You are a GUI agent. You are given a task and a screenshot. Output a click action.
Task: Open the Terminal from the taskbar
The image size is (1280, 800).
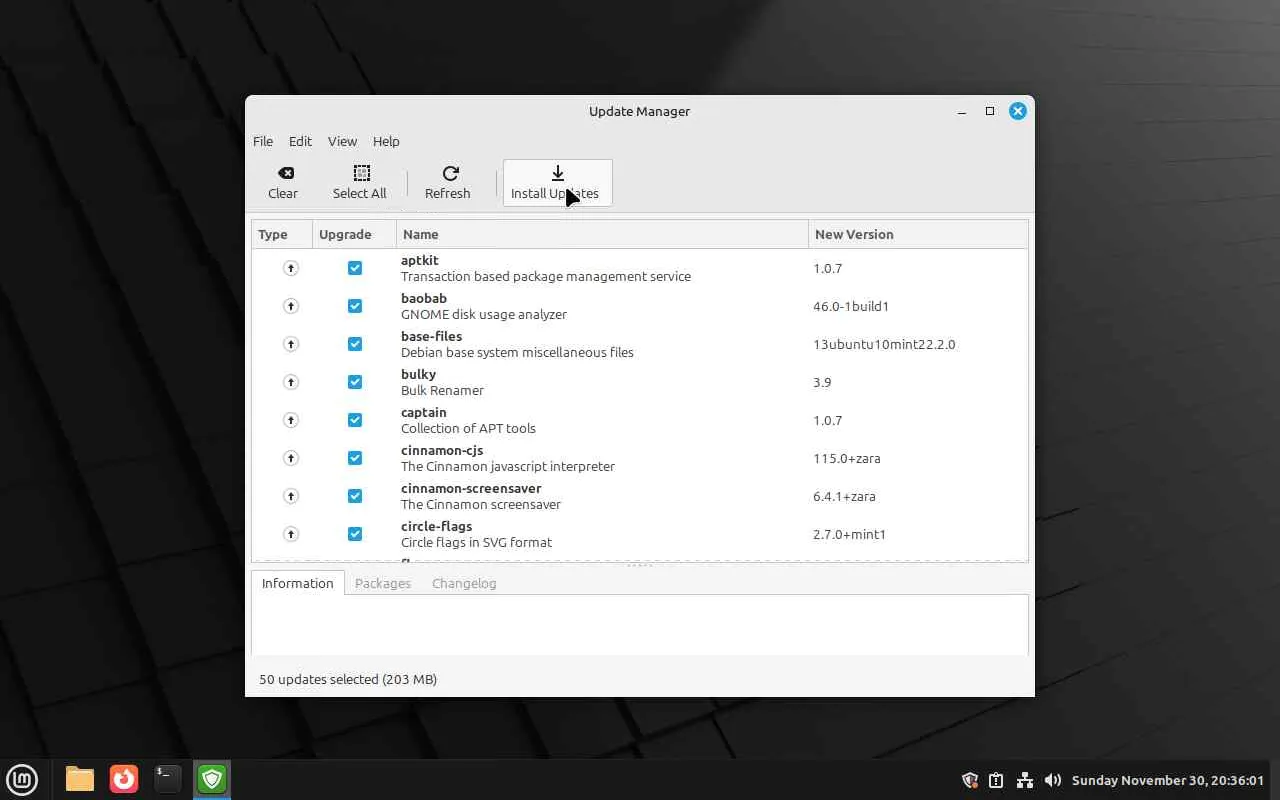pos(168,779)
